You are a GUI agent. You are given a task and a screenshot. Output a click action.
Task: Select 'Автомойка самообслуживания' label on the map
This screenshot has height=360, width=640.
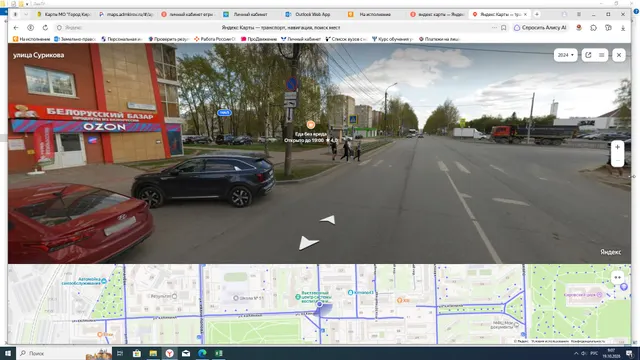tap(84, 281)
